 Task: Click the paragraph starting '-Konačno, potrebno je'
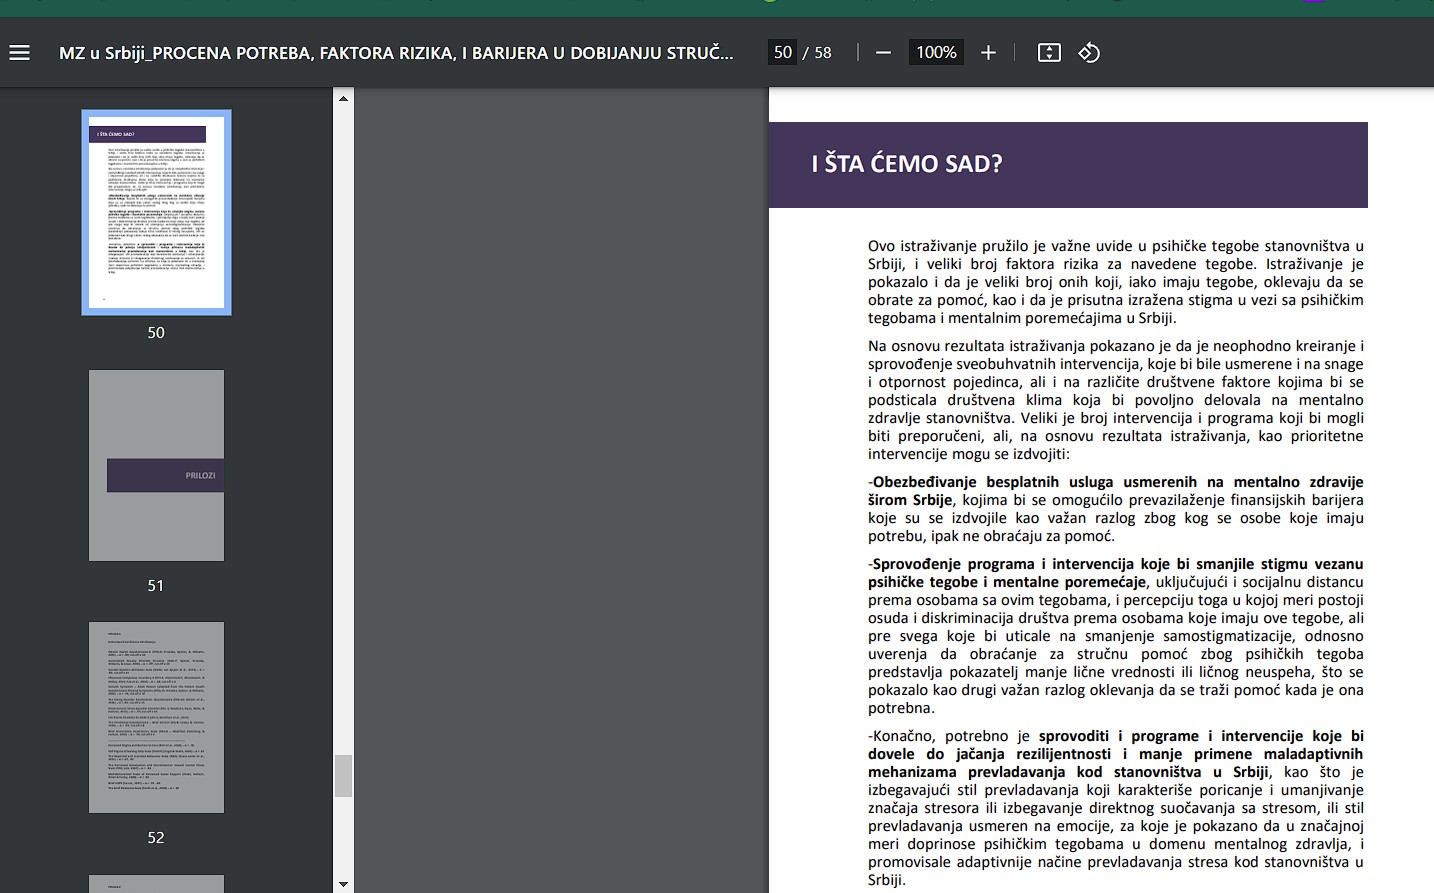click(1116, 808)
